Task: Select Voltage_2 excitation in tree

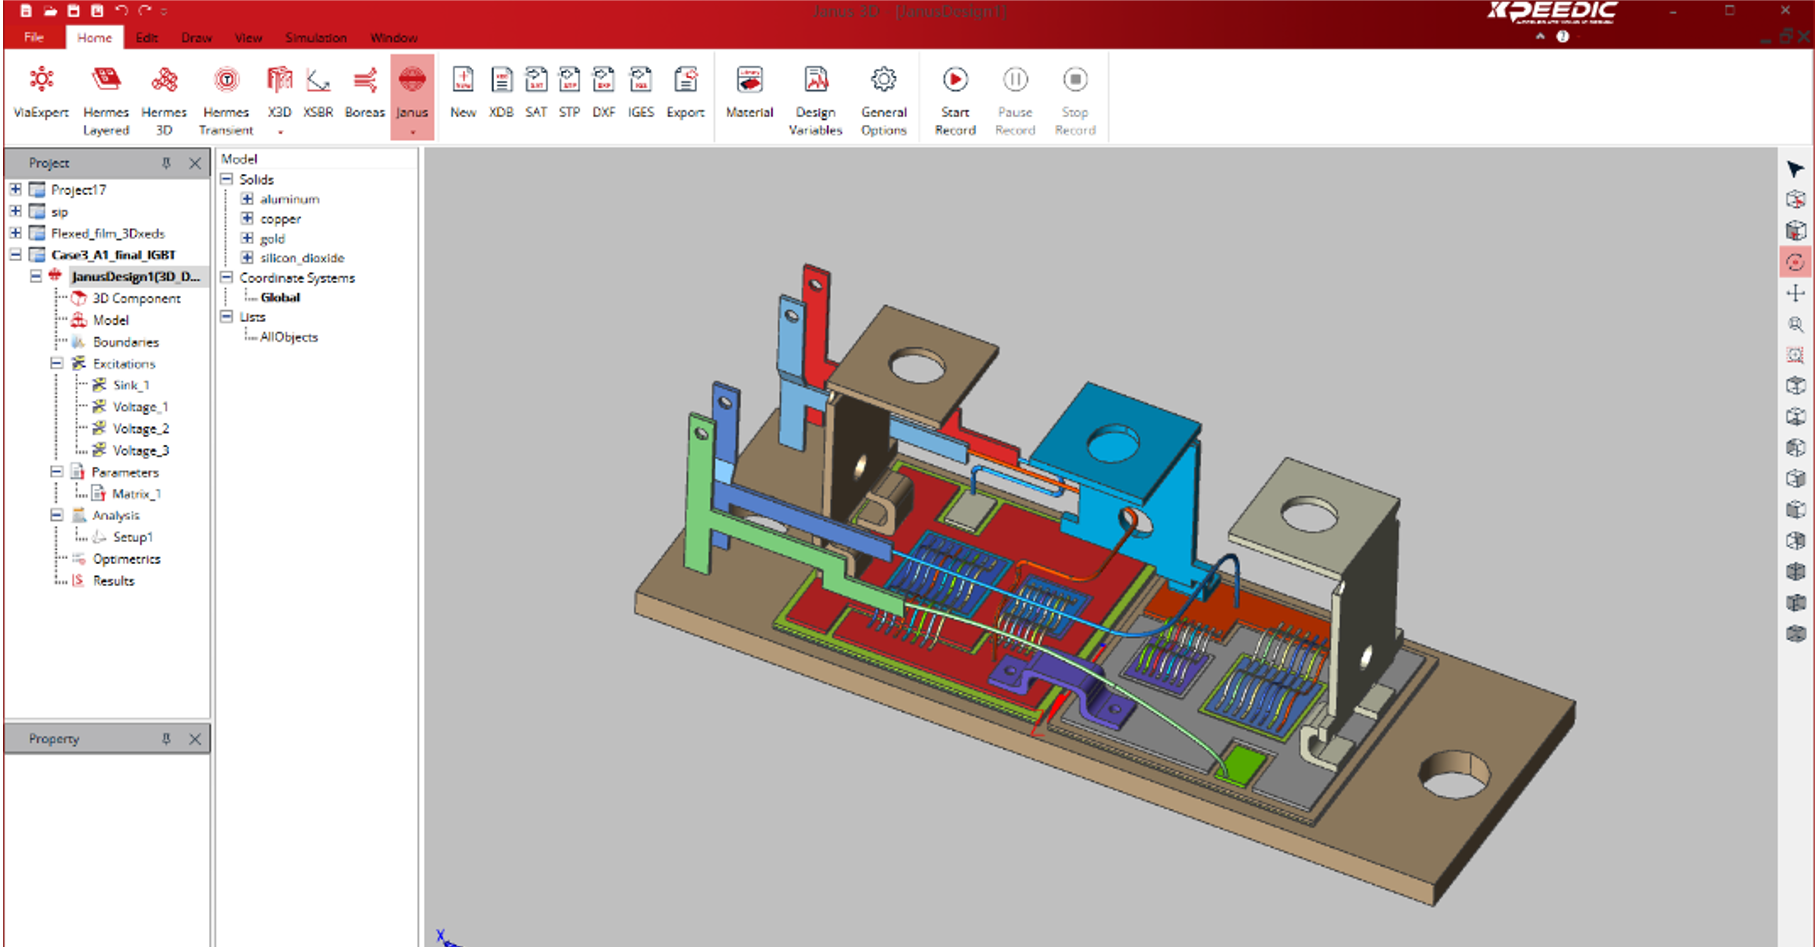Action: (140, 429)
